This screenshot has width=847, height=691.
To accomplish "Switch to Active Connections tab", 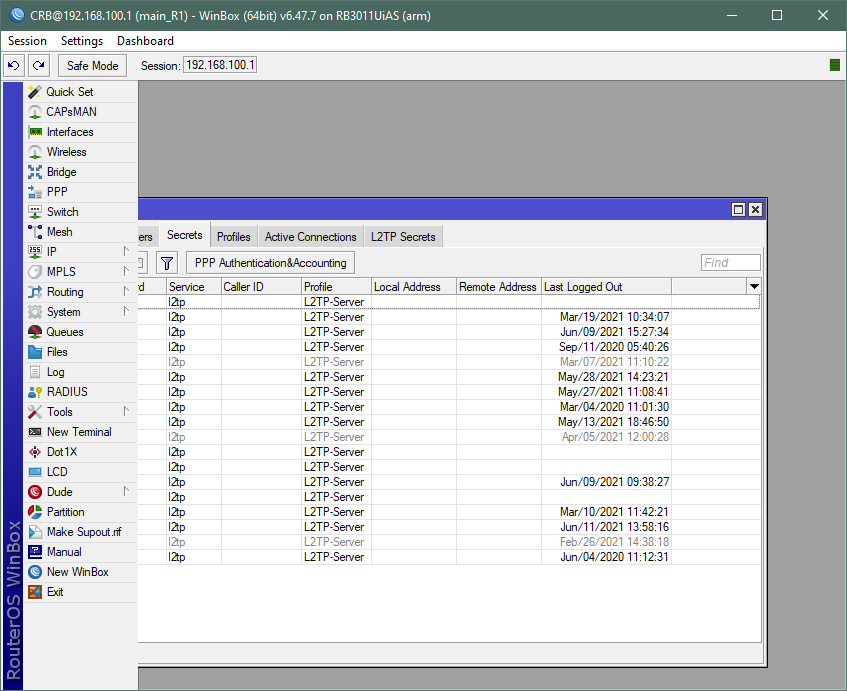I will (x=311, y=237).
